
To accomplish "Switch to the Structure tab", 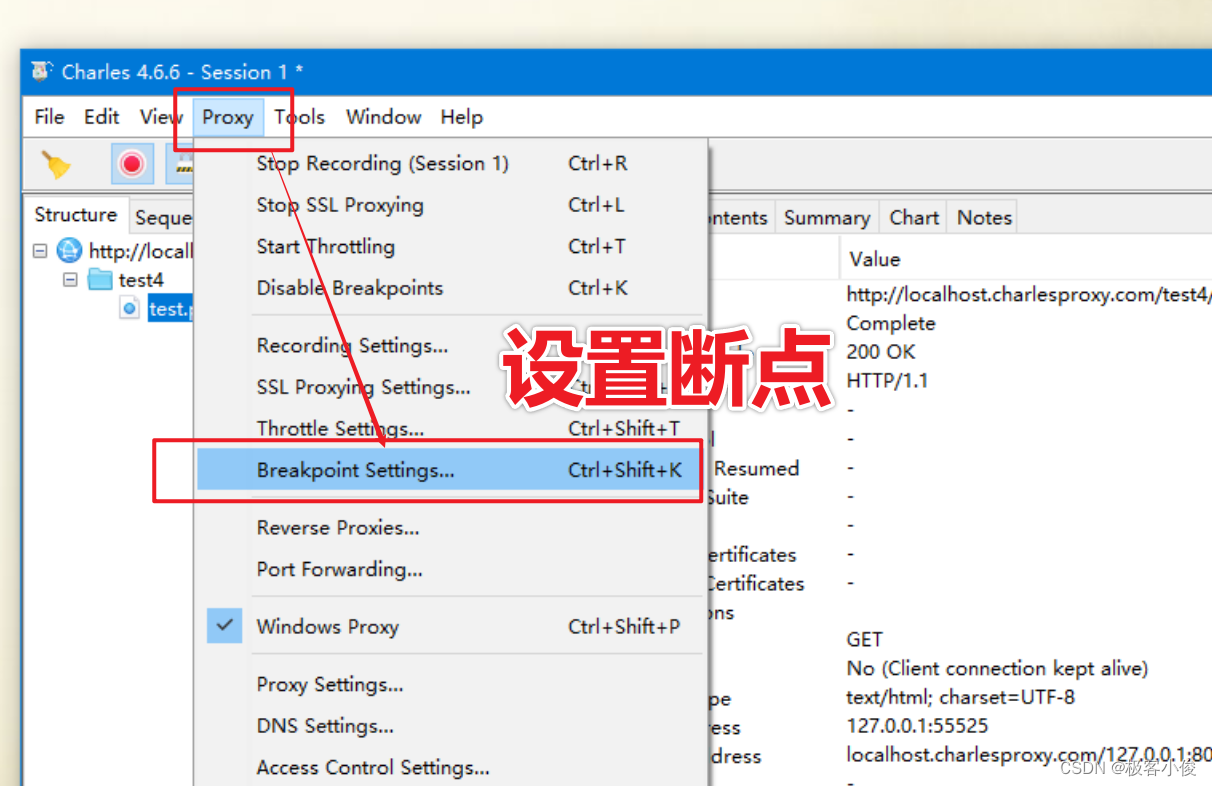I will [76, 215].
